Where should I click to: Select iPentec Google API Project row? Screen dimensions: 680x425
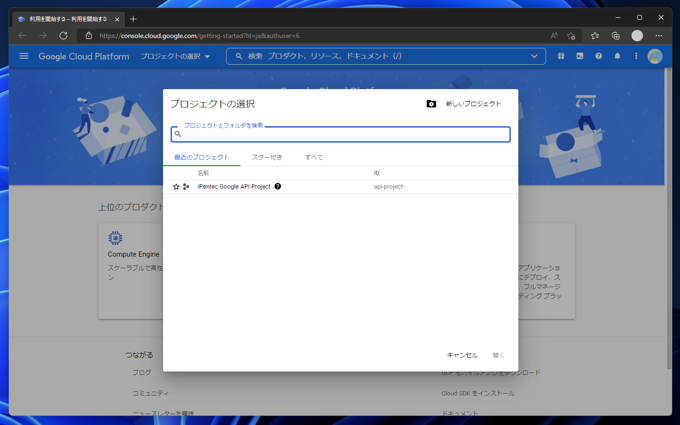pyautogui.click(x=340, y=186)
